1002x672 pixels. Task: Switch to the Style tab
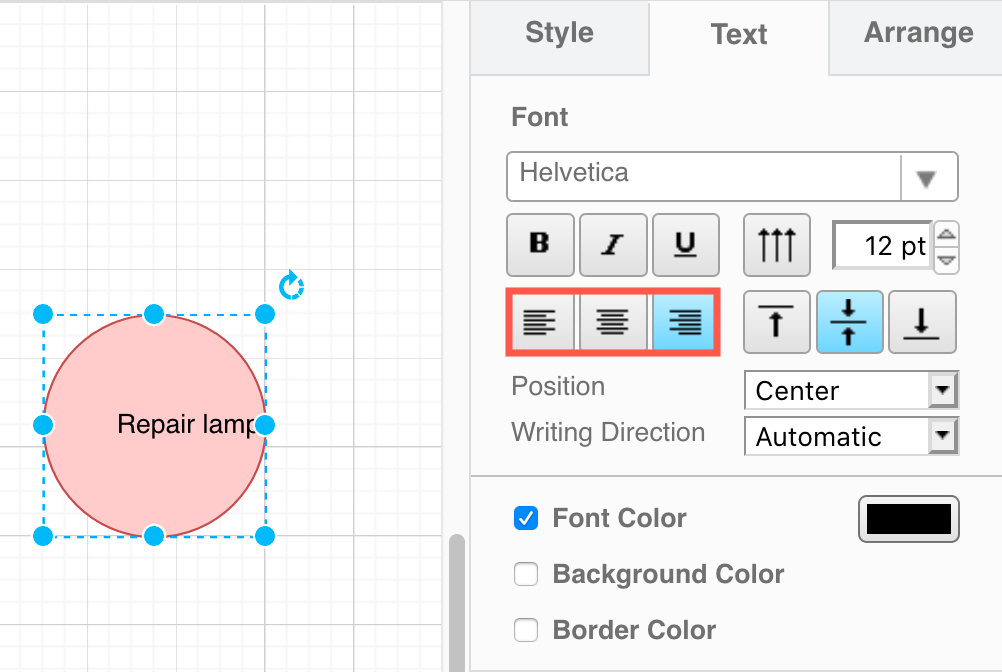pyautogui.click(x=558, y=34)
